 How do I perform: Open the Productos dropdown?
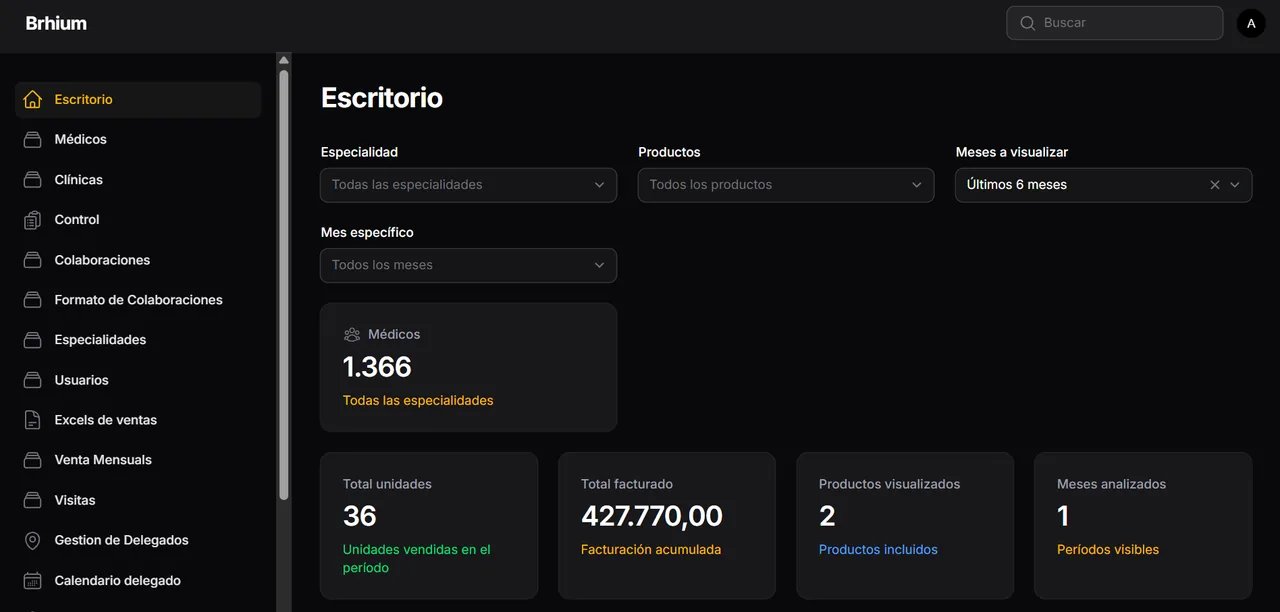(786, 185)
